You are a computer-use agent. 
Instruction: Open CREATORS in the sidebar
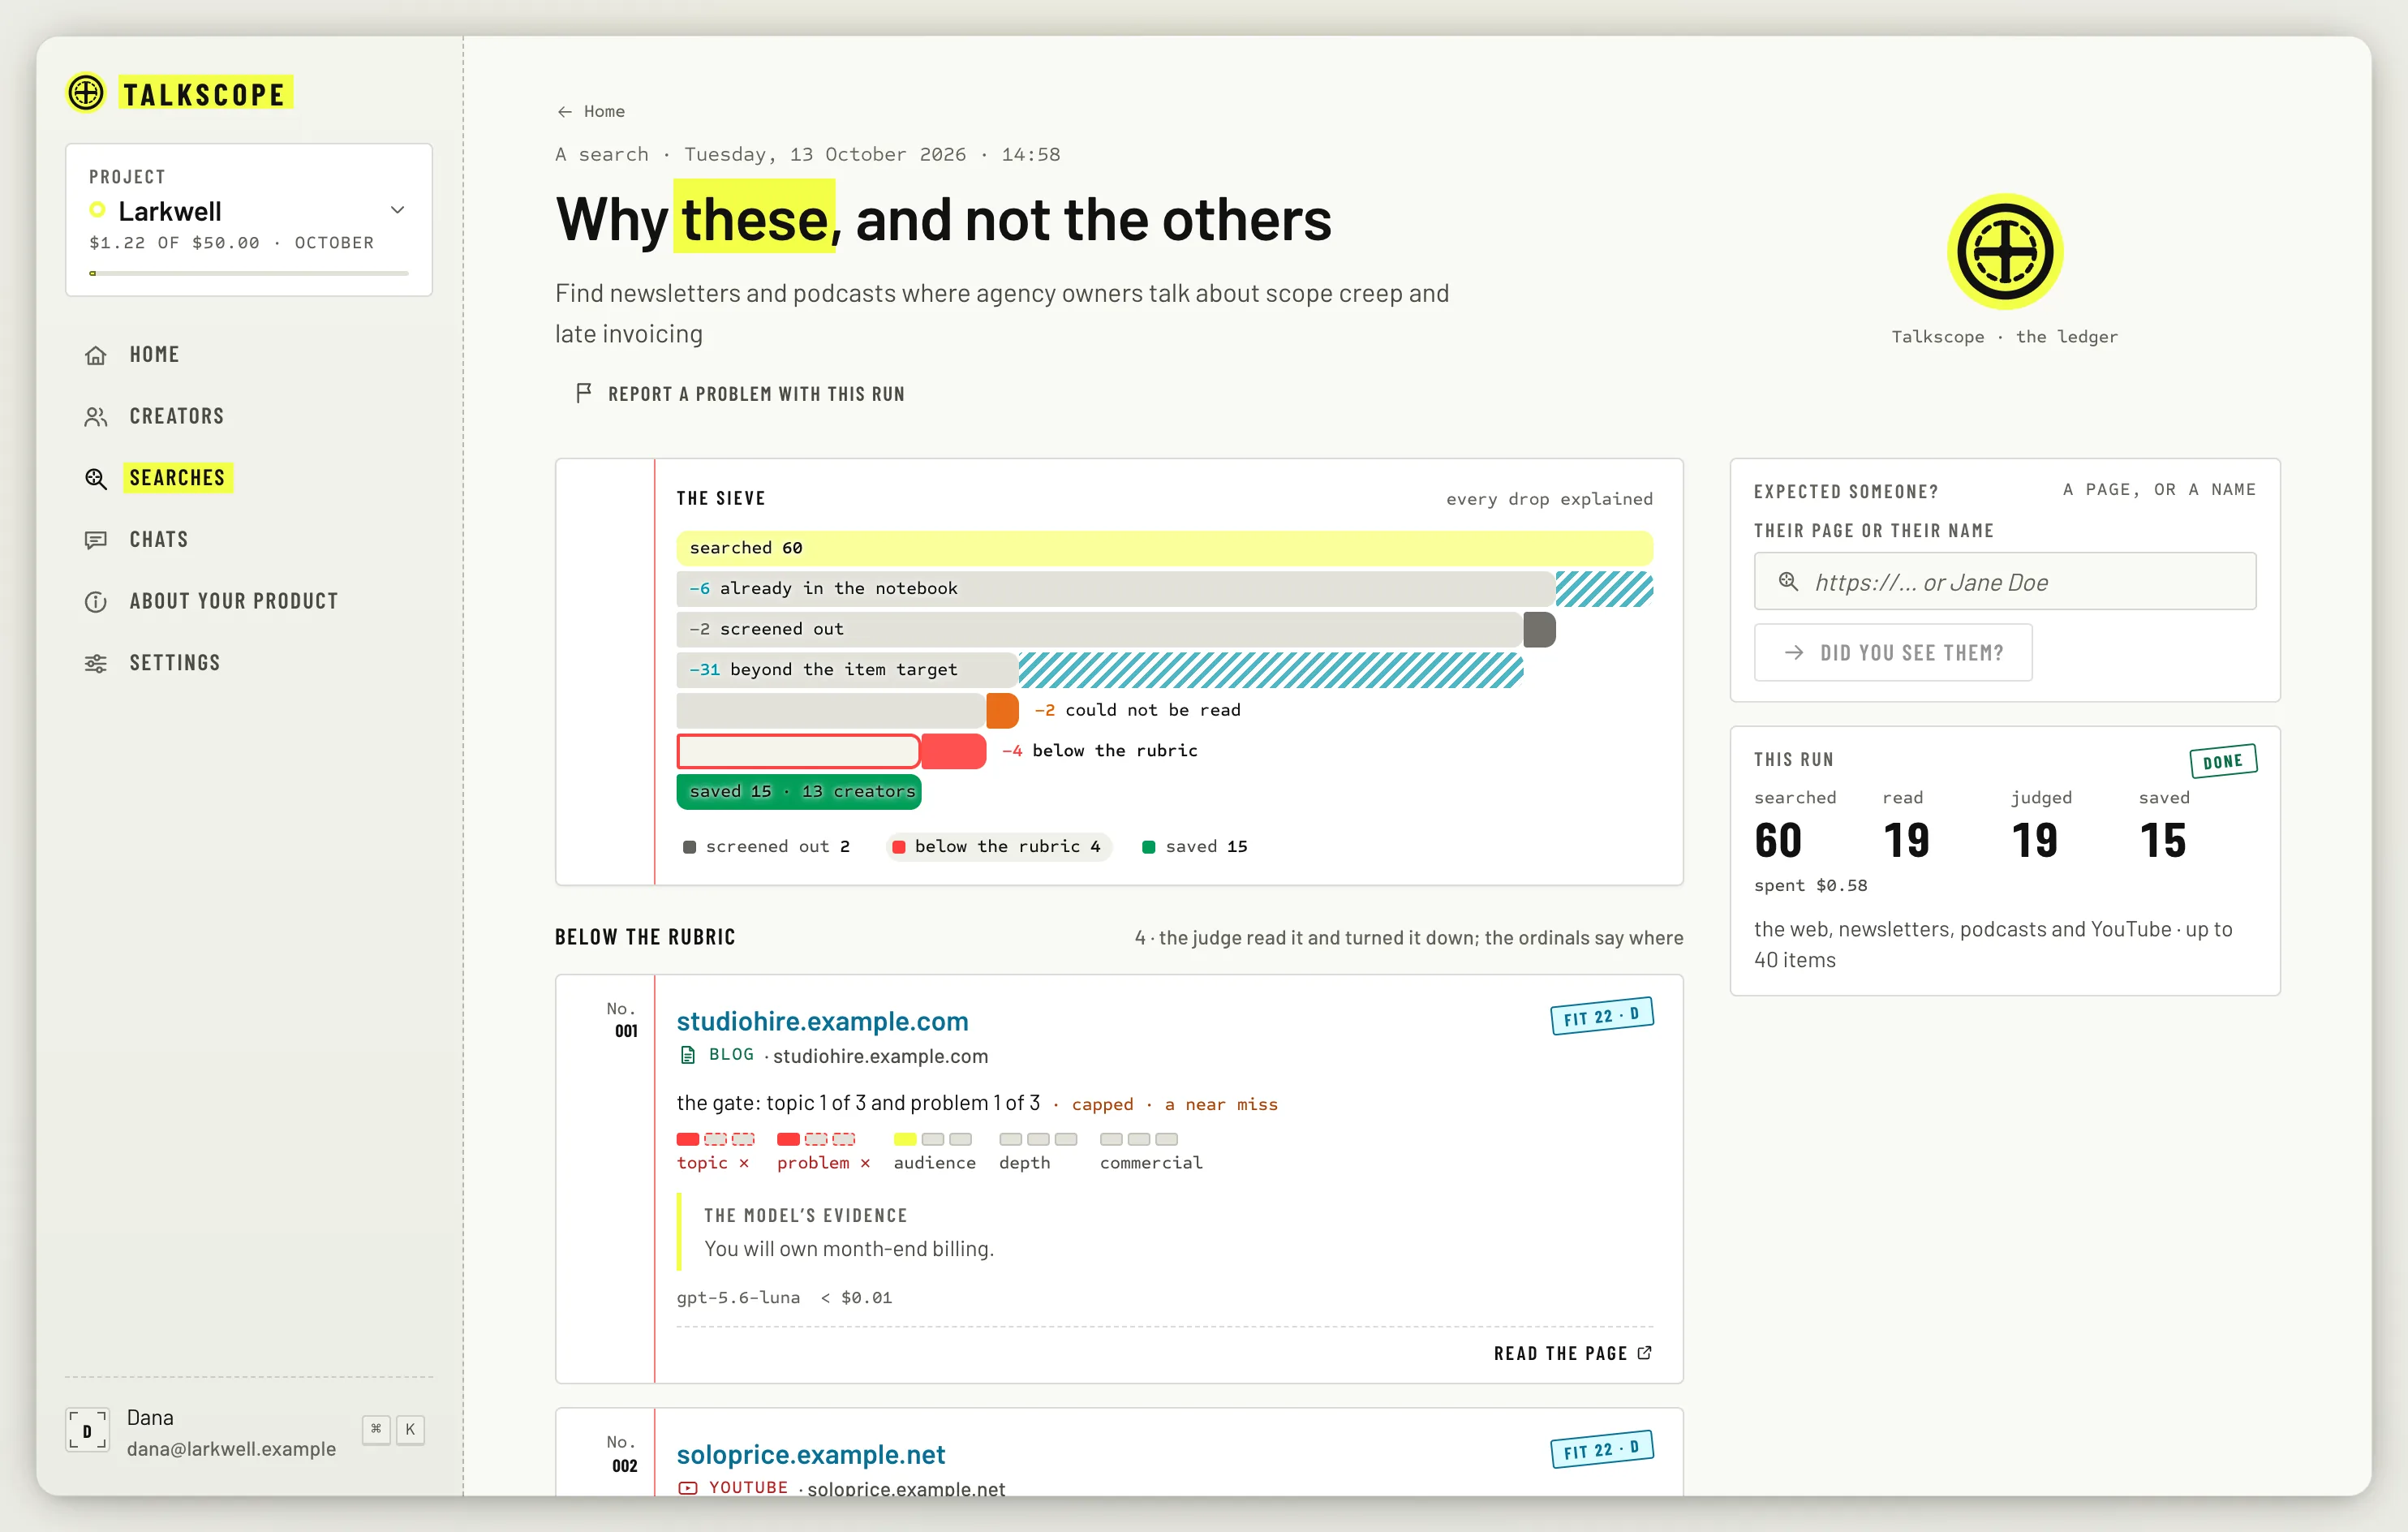click(176, 417)
